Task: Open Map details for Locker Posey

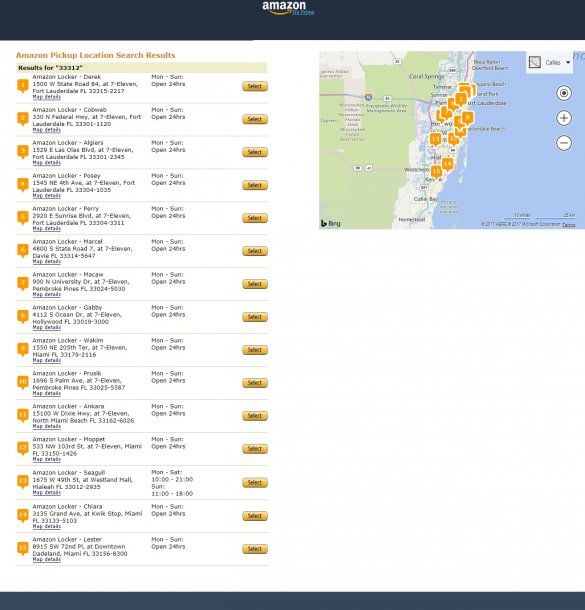Action: click(x=47, y=196)
